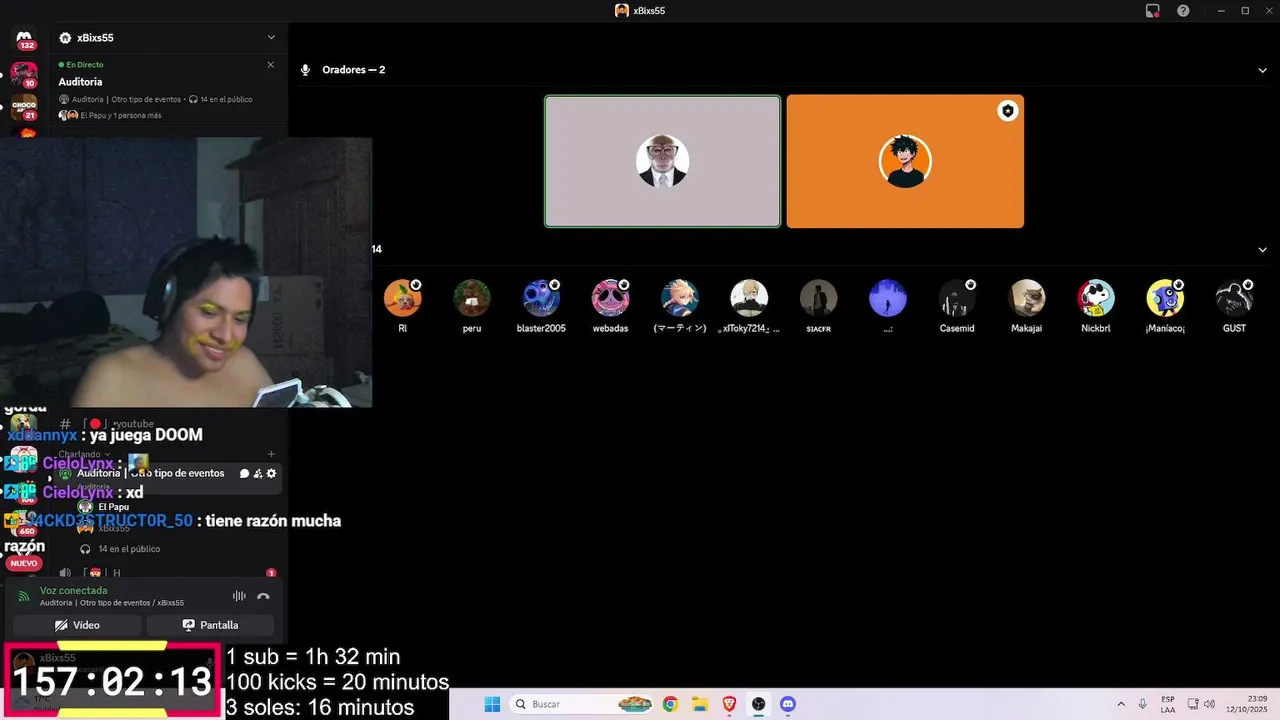Image resolution: width=1280 pixels, height=720 pixels.
Task: Open the CHOCO server icon
Action: click(x=24, y=107)
